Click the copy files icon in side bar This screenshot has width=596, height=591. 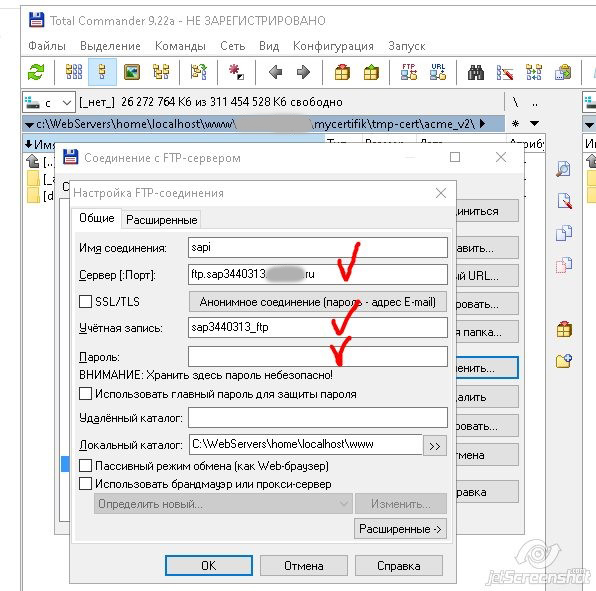point(564,233)
